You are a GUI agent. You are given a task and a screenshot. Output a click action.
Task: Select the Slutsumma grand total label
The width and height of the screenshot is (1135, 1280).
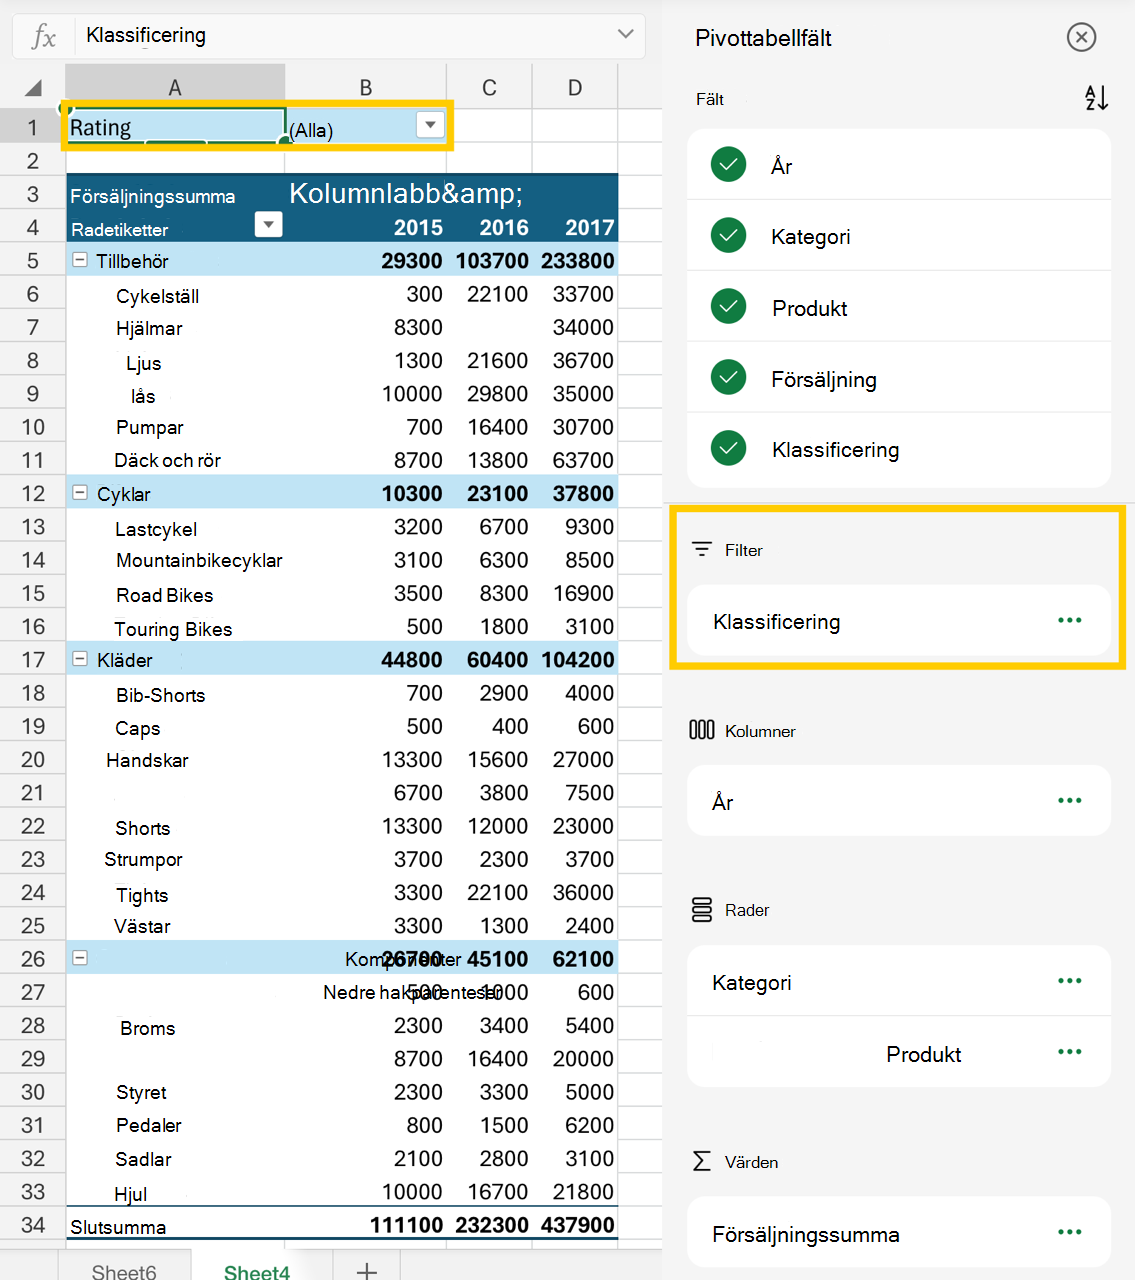118,1227
